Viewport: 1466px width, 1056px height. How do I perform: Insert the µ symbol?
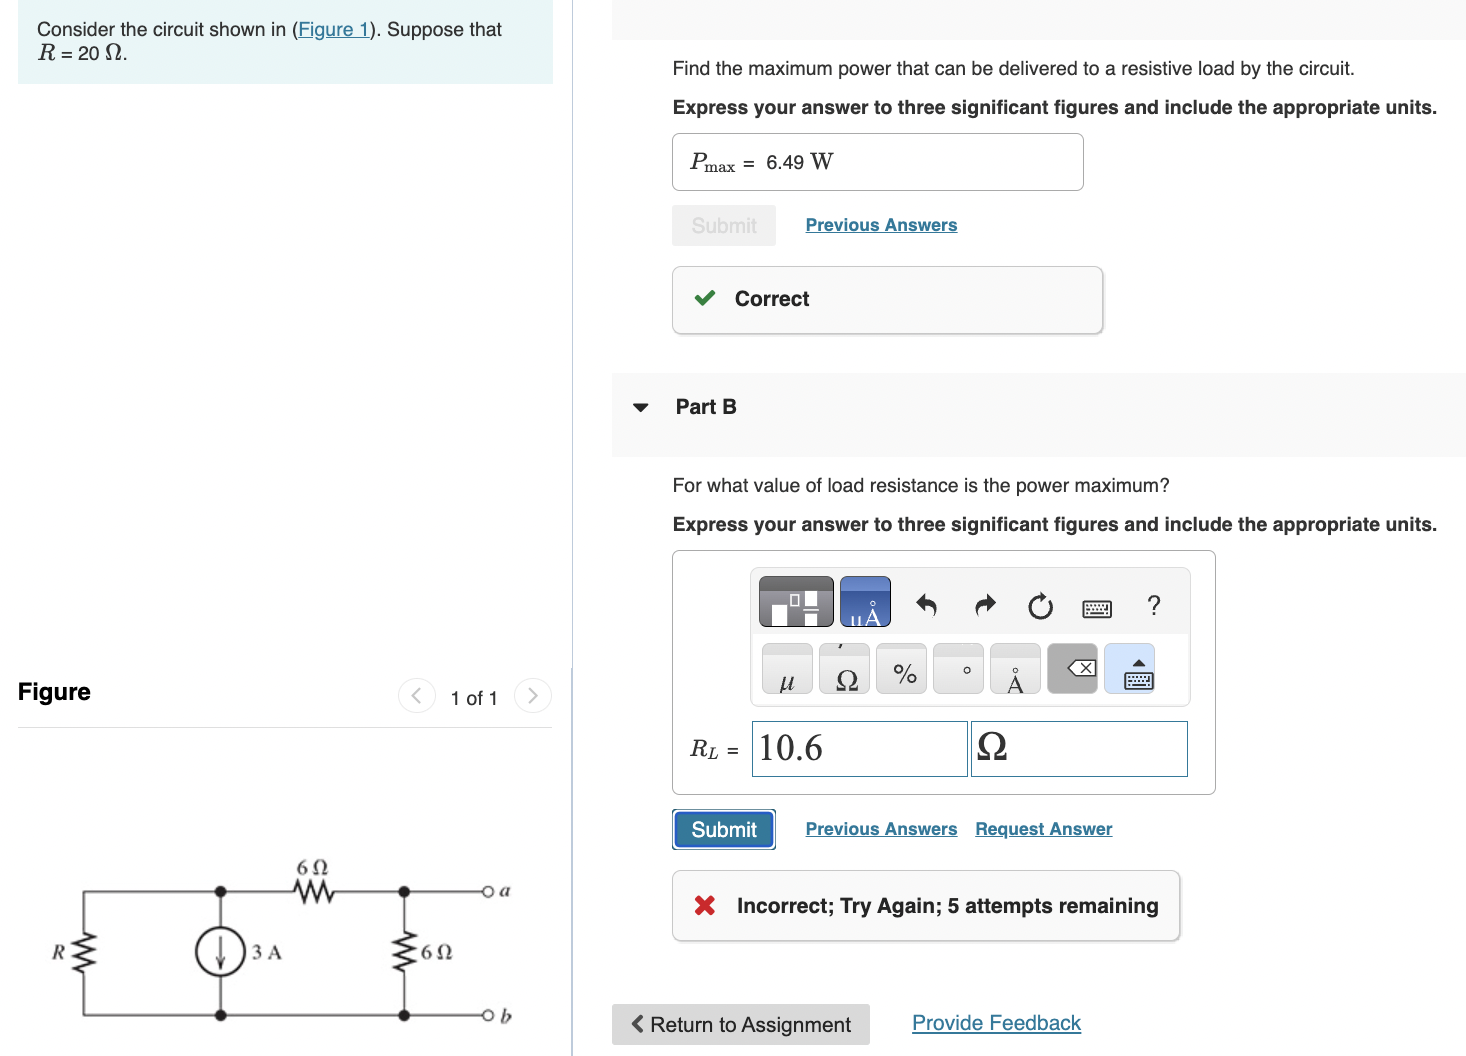point(787,670)
